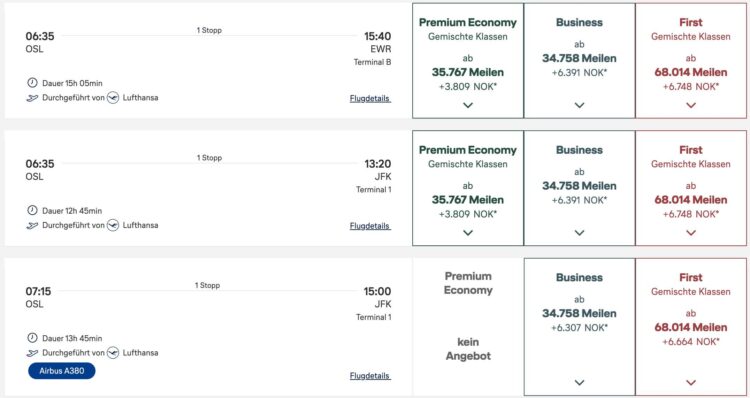Expand Business fare for 13:20 JFK flight
Viewport: 750px width, 398px height.
[579, 233]
